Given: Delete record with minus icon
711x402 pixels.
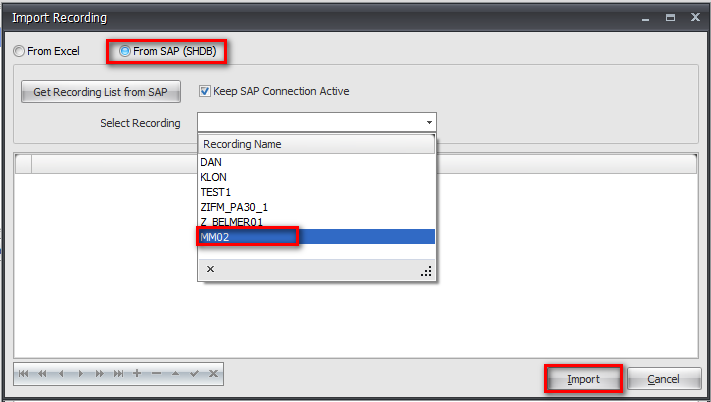Looking at the screenshot, I should coord(156,374).
